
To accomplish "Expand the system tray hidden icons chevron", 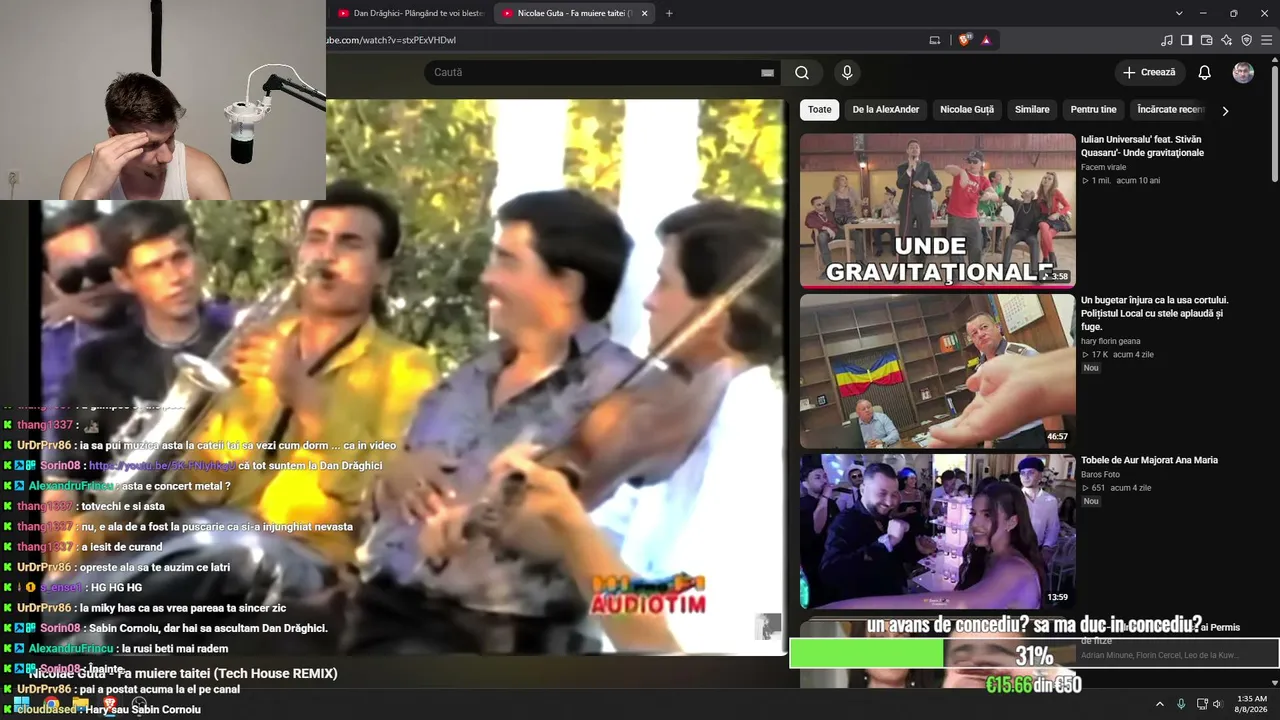I will pos(1160,704).
